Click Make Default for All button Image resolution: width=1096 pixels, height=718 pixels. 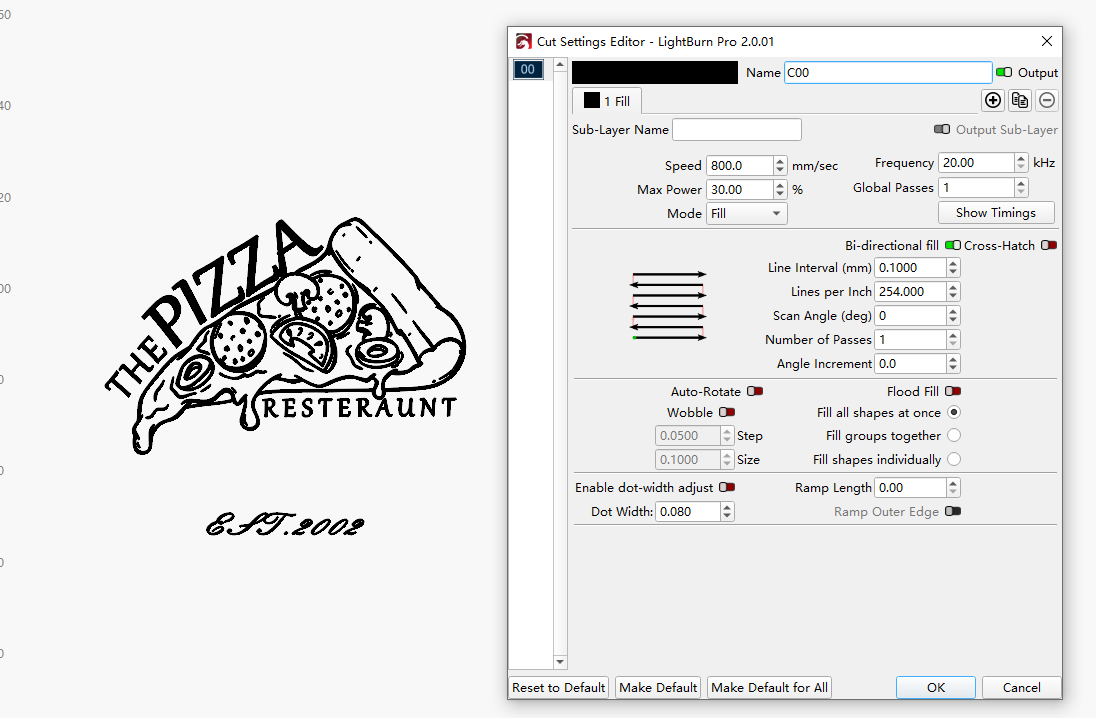pos(770,687)
